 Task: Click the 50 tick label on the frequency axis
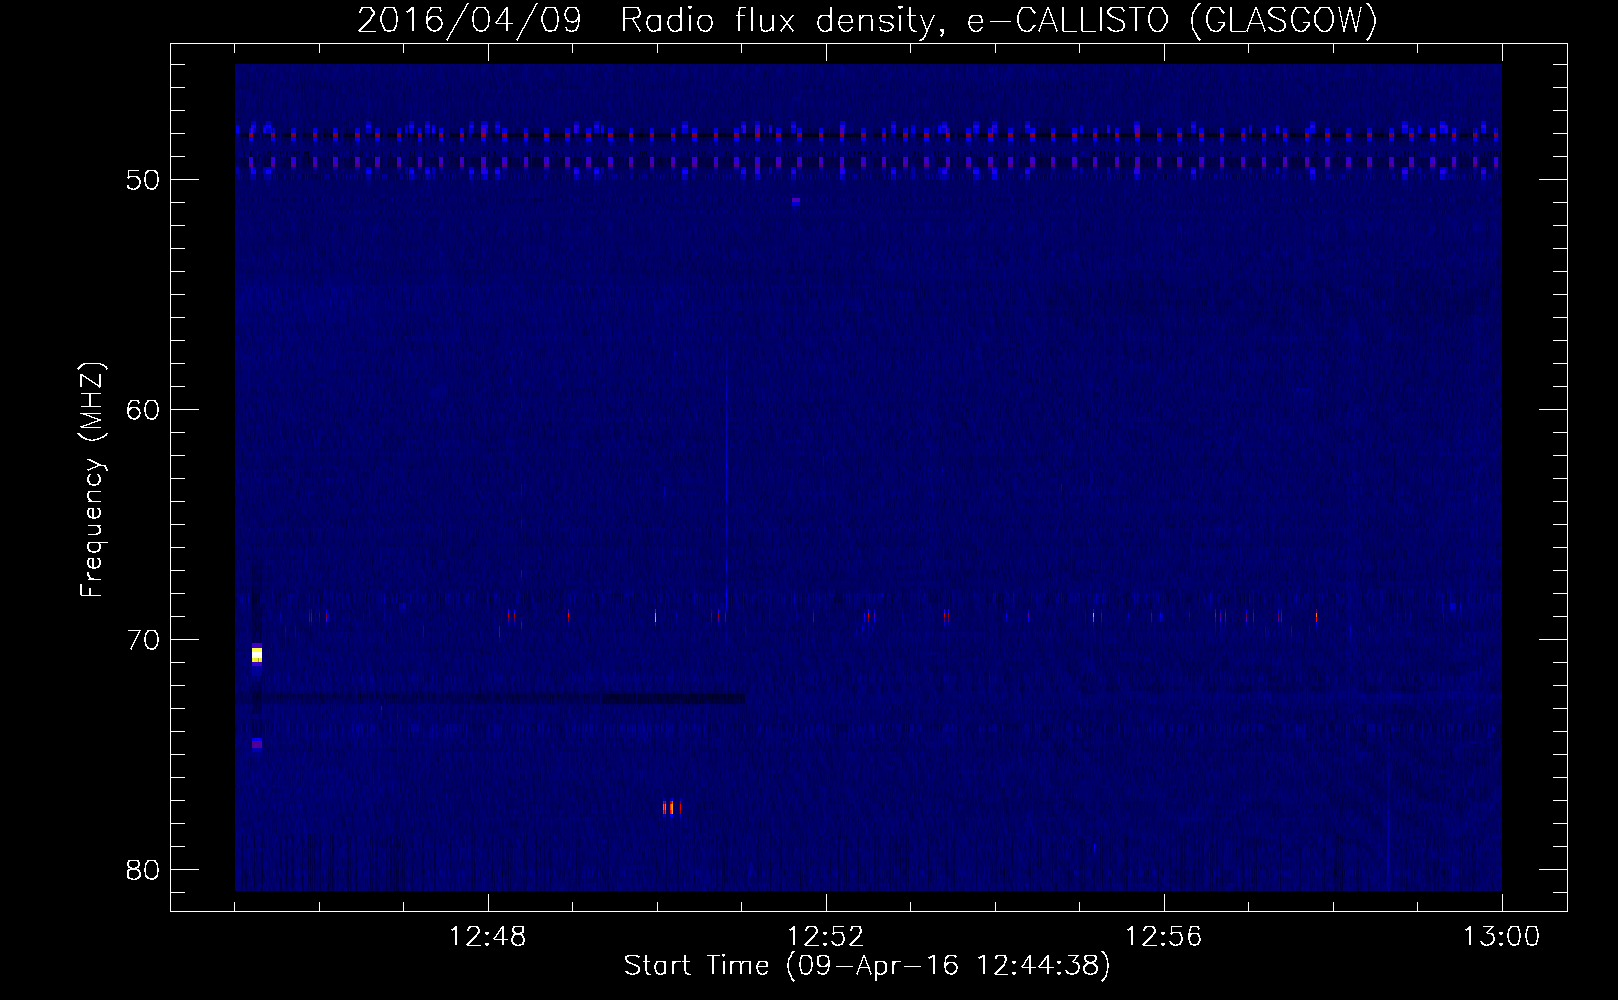pos(144,180)
